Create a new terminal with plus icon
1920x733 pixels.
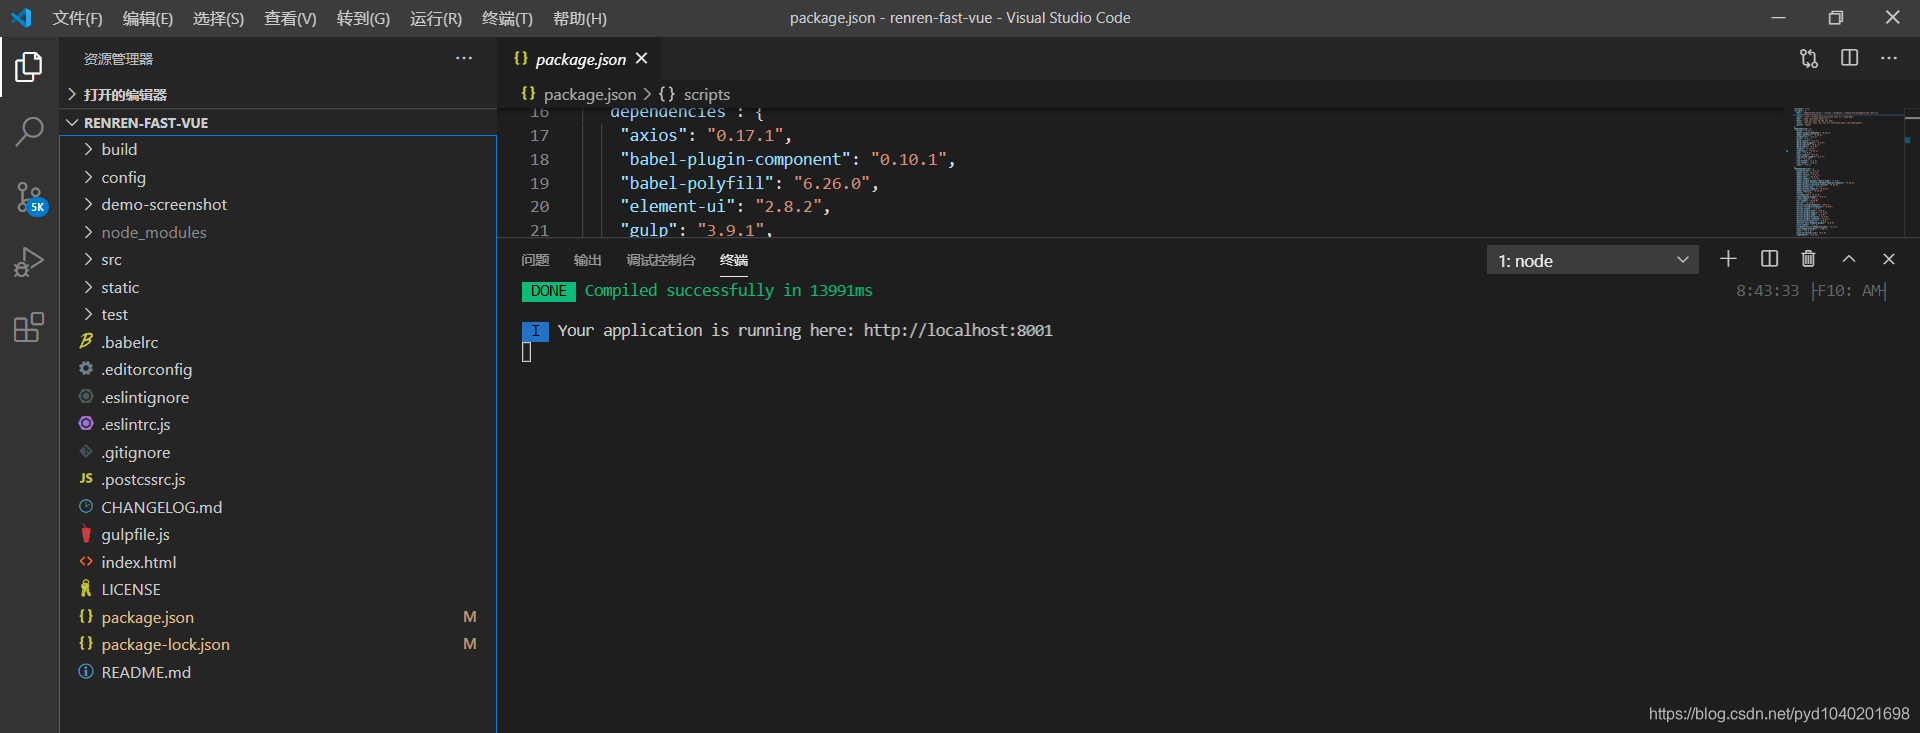coord(1728,259)
